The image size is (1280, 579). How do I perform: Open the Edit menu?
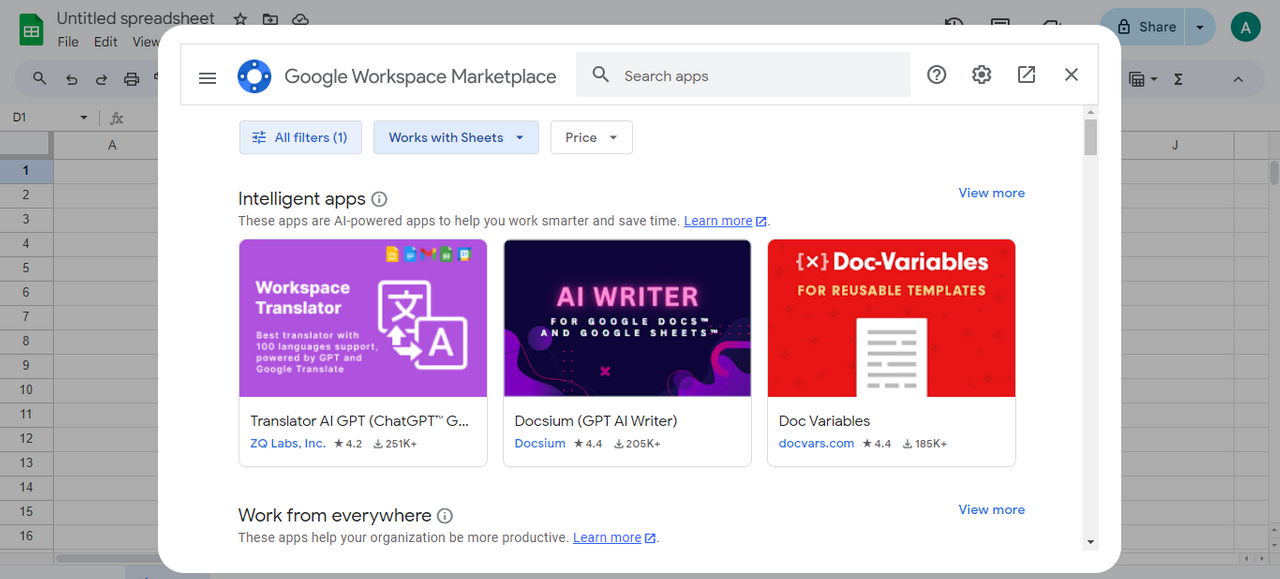[106, 42]
